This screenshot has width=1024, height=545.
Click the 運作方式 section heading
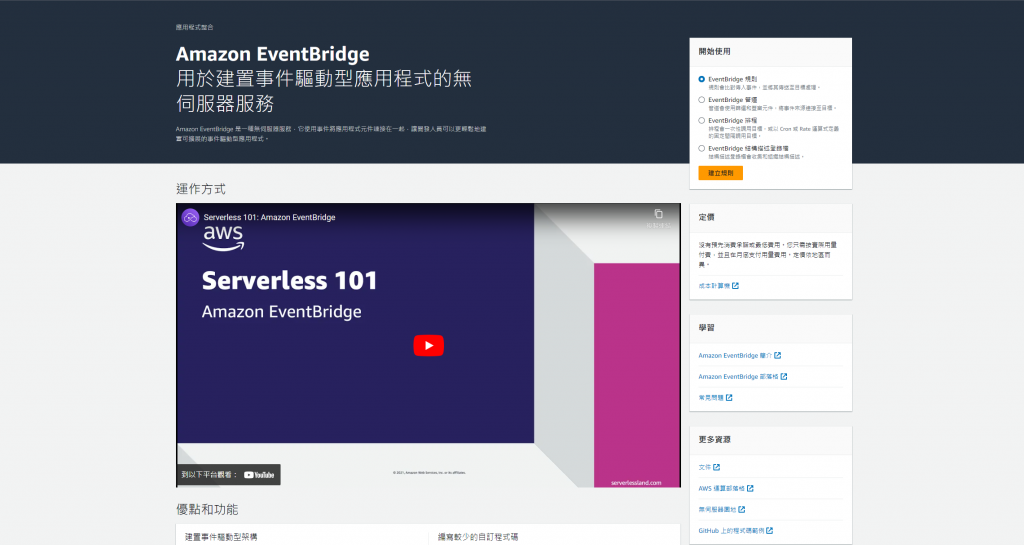200,189
